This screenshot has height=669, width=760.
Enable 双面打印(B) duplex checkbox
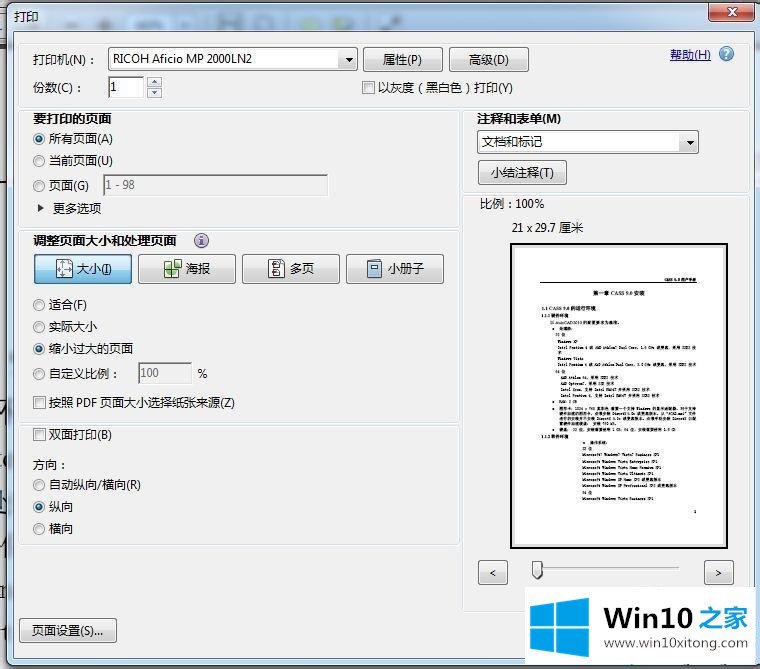(x=39, y=434)
